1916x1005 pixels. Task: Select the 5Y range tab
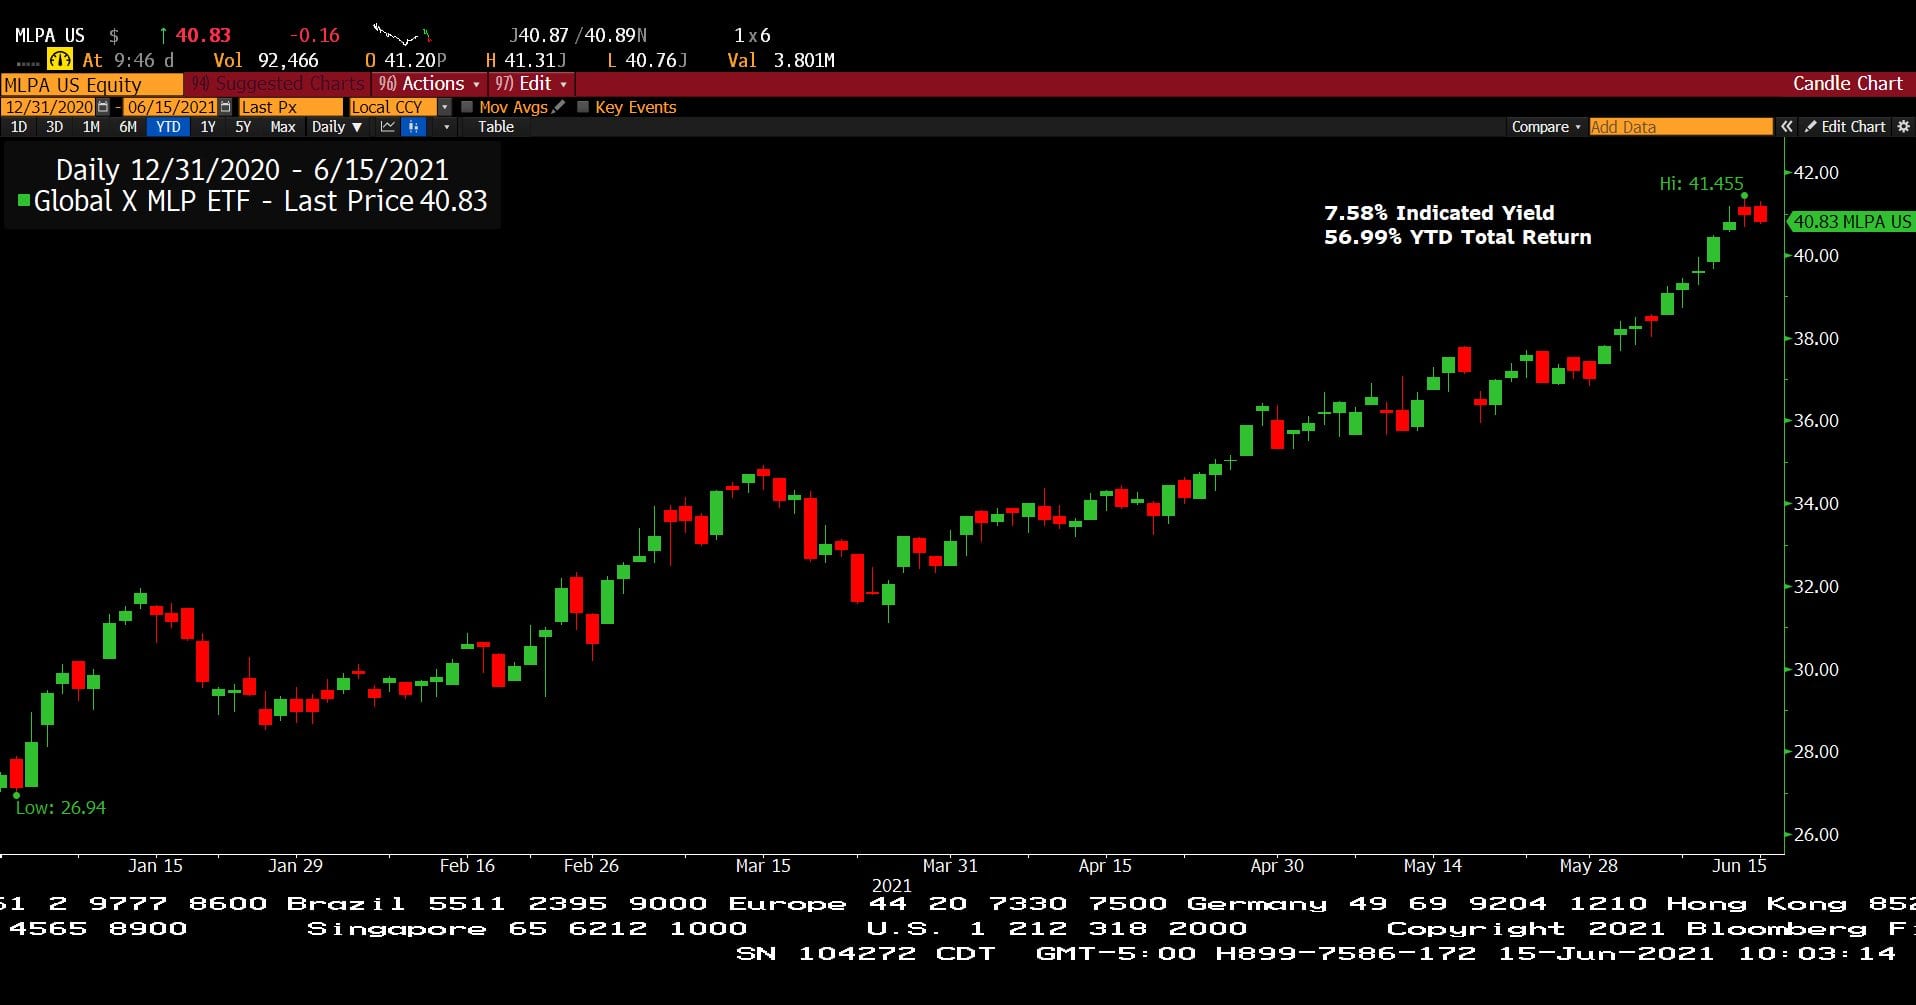pos(243,127)
